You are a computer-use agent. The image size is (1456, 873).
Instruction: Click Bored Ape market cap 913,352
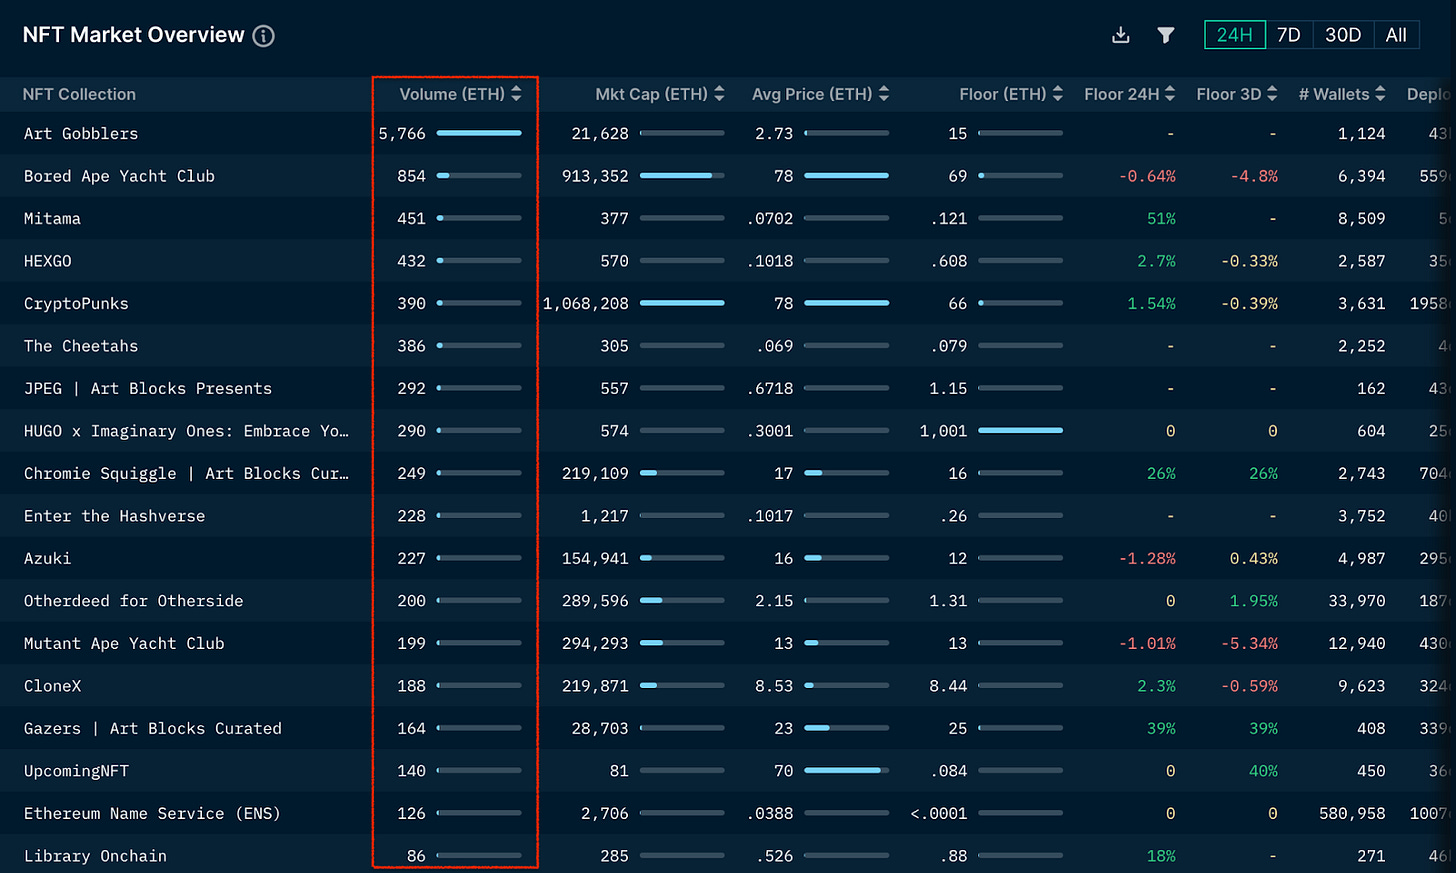[x=595, y=176]
